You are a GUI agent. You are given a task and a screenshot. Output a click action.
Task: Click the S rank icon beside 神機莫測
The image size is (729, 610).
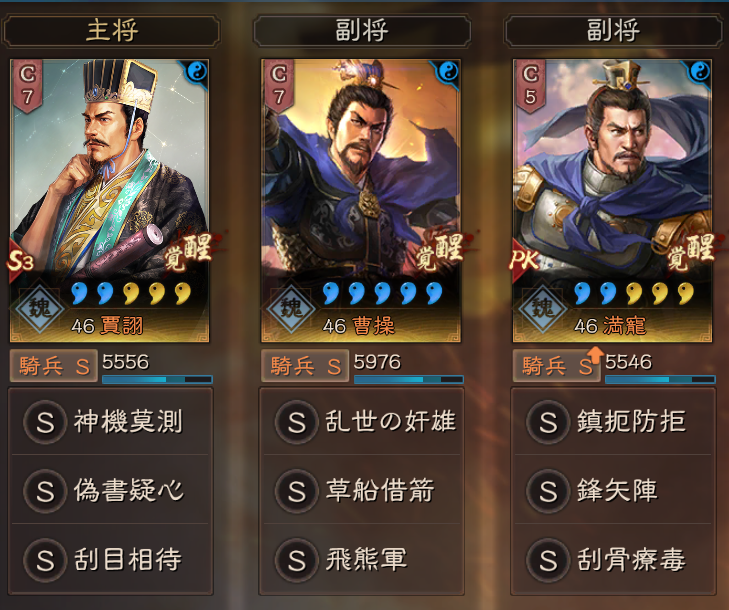(x=45, y=422)
